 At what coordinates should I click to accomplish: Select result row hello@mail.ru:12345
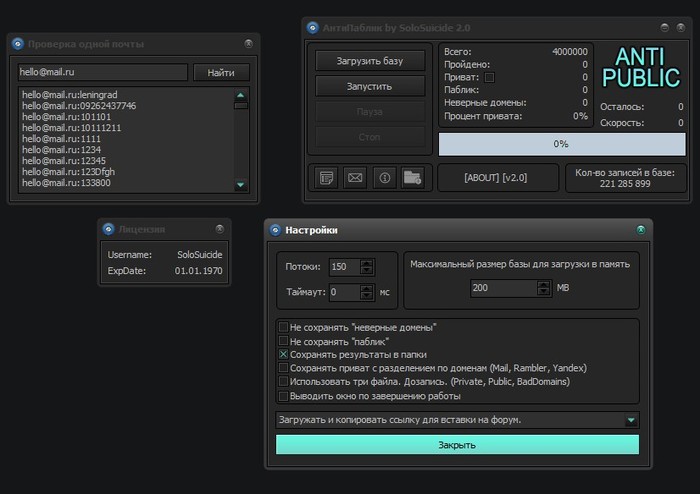pos(64,161)
